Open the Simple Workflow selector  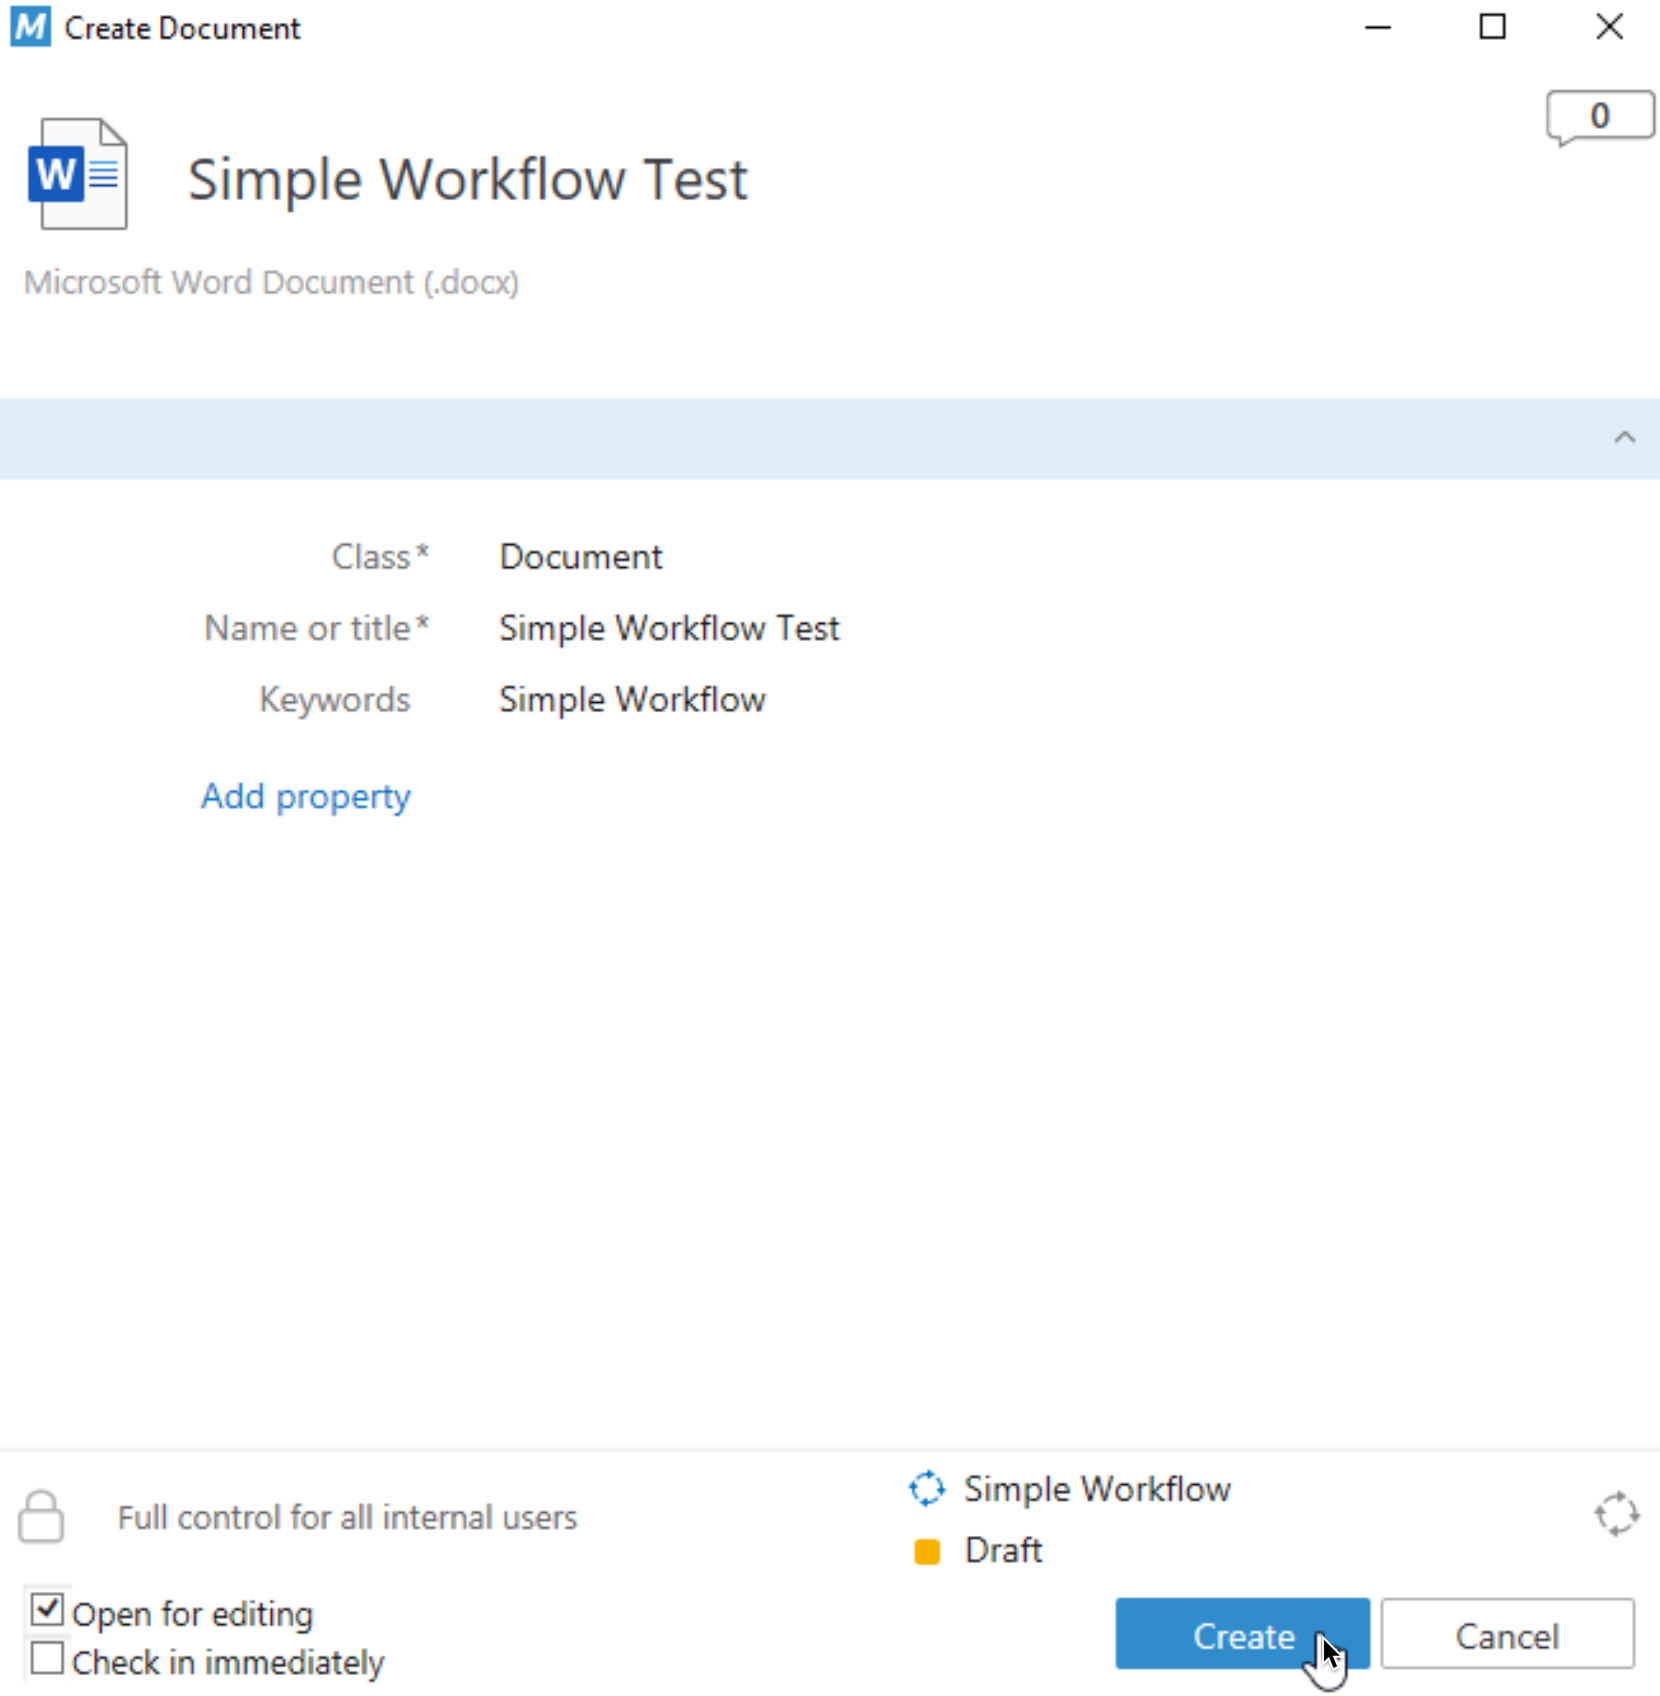tap(1097, 1489)
